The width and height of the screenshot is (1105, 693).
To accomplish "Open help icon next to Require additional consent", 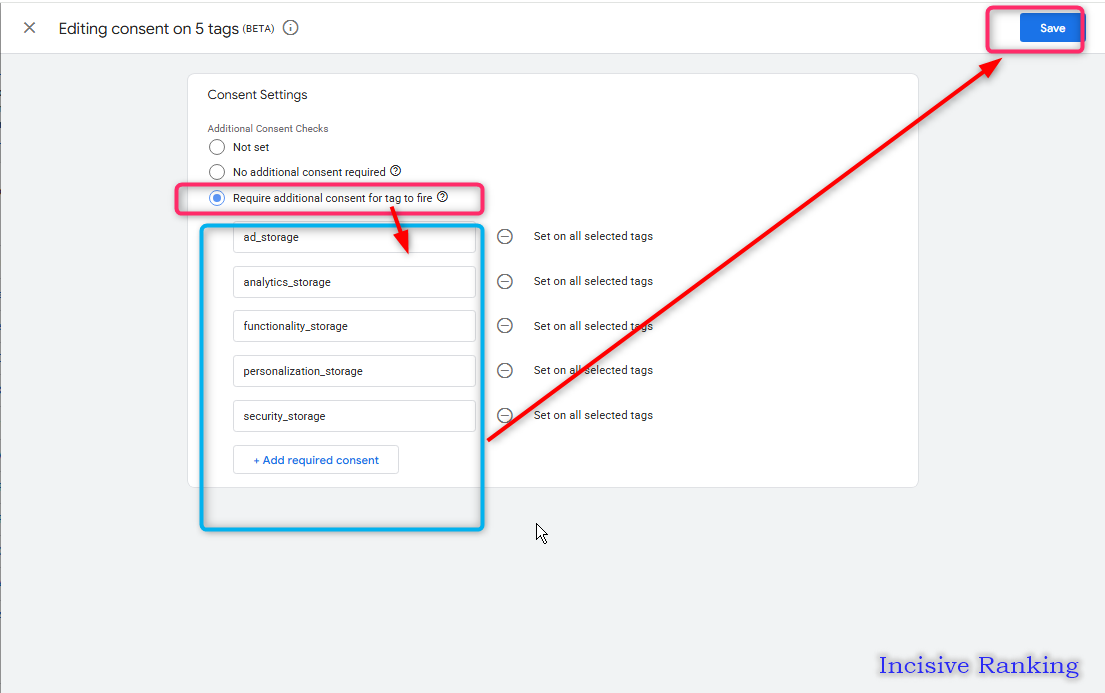I will (x=443, y=197).
